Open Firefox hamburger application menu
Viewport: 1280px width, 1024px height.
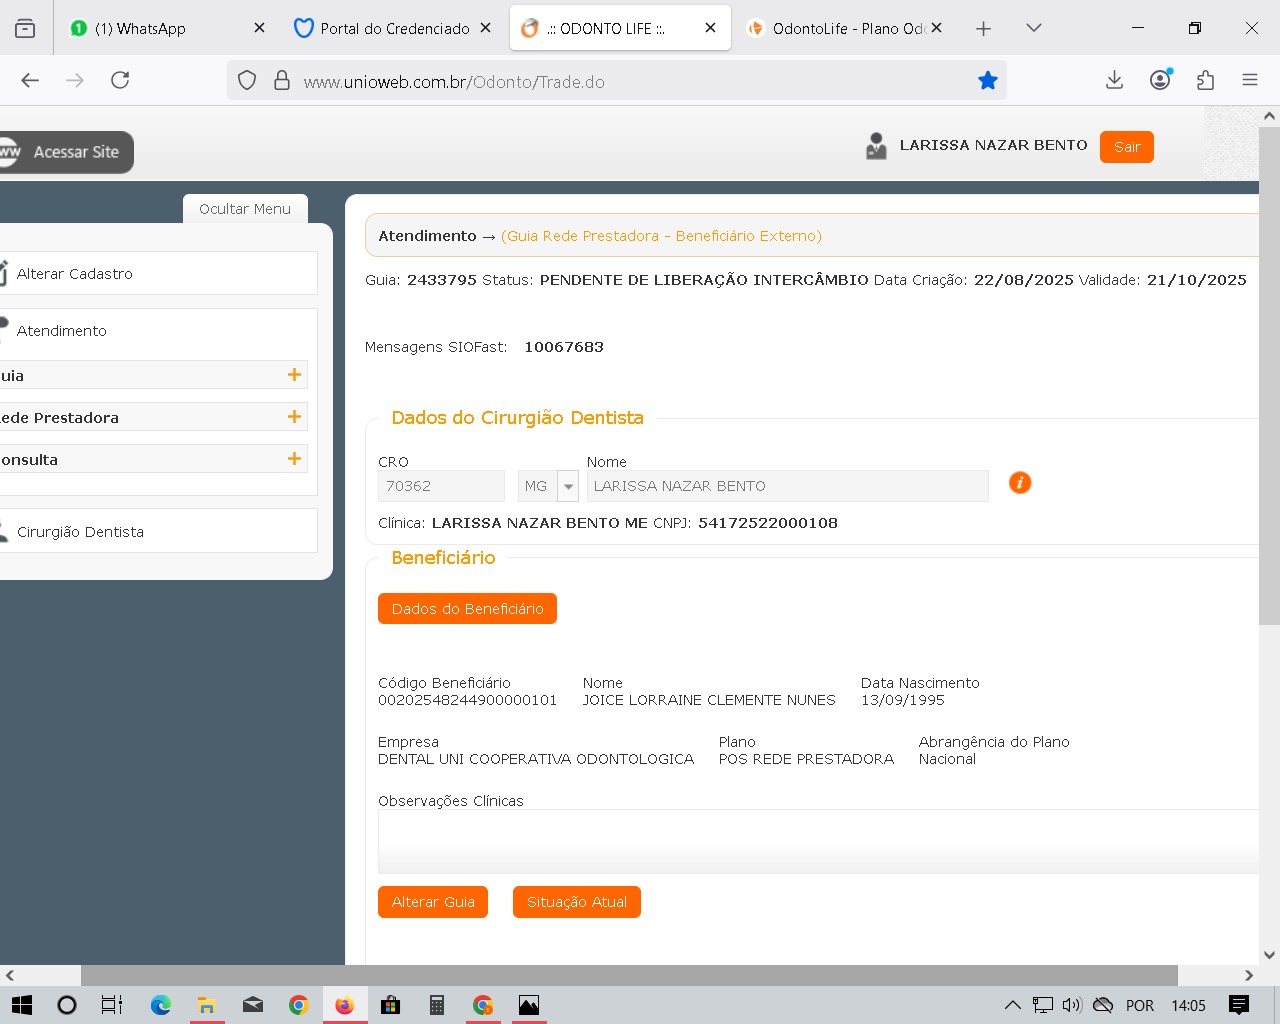coord(1249,81)
